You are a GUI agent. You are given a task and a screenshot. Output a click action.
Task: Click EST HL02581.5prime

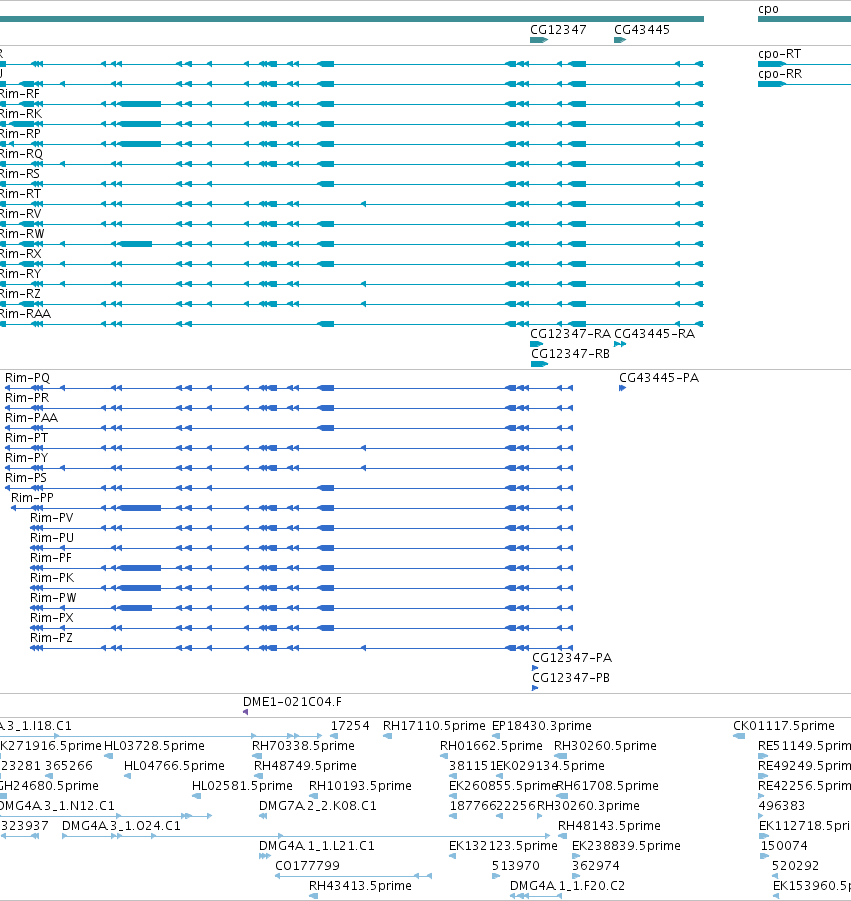(242, 786)
